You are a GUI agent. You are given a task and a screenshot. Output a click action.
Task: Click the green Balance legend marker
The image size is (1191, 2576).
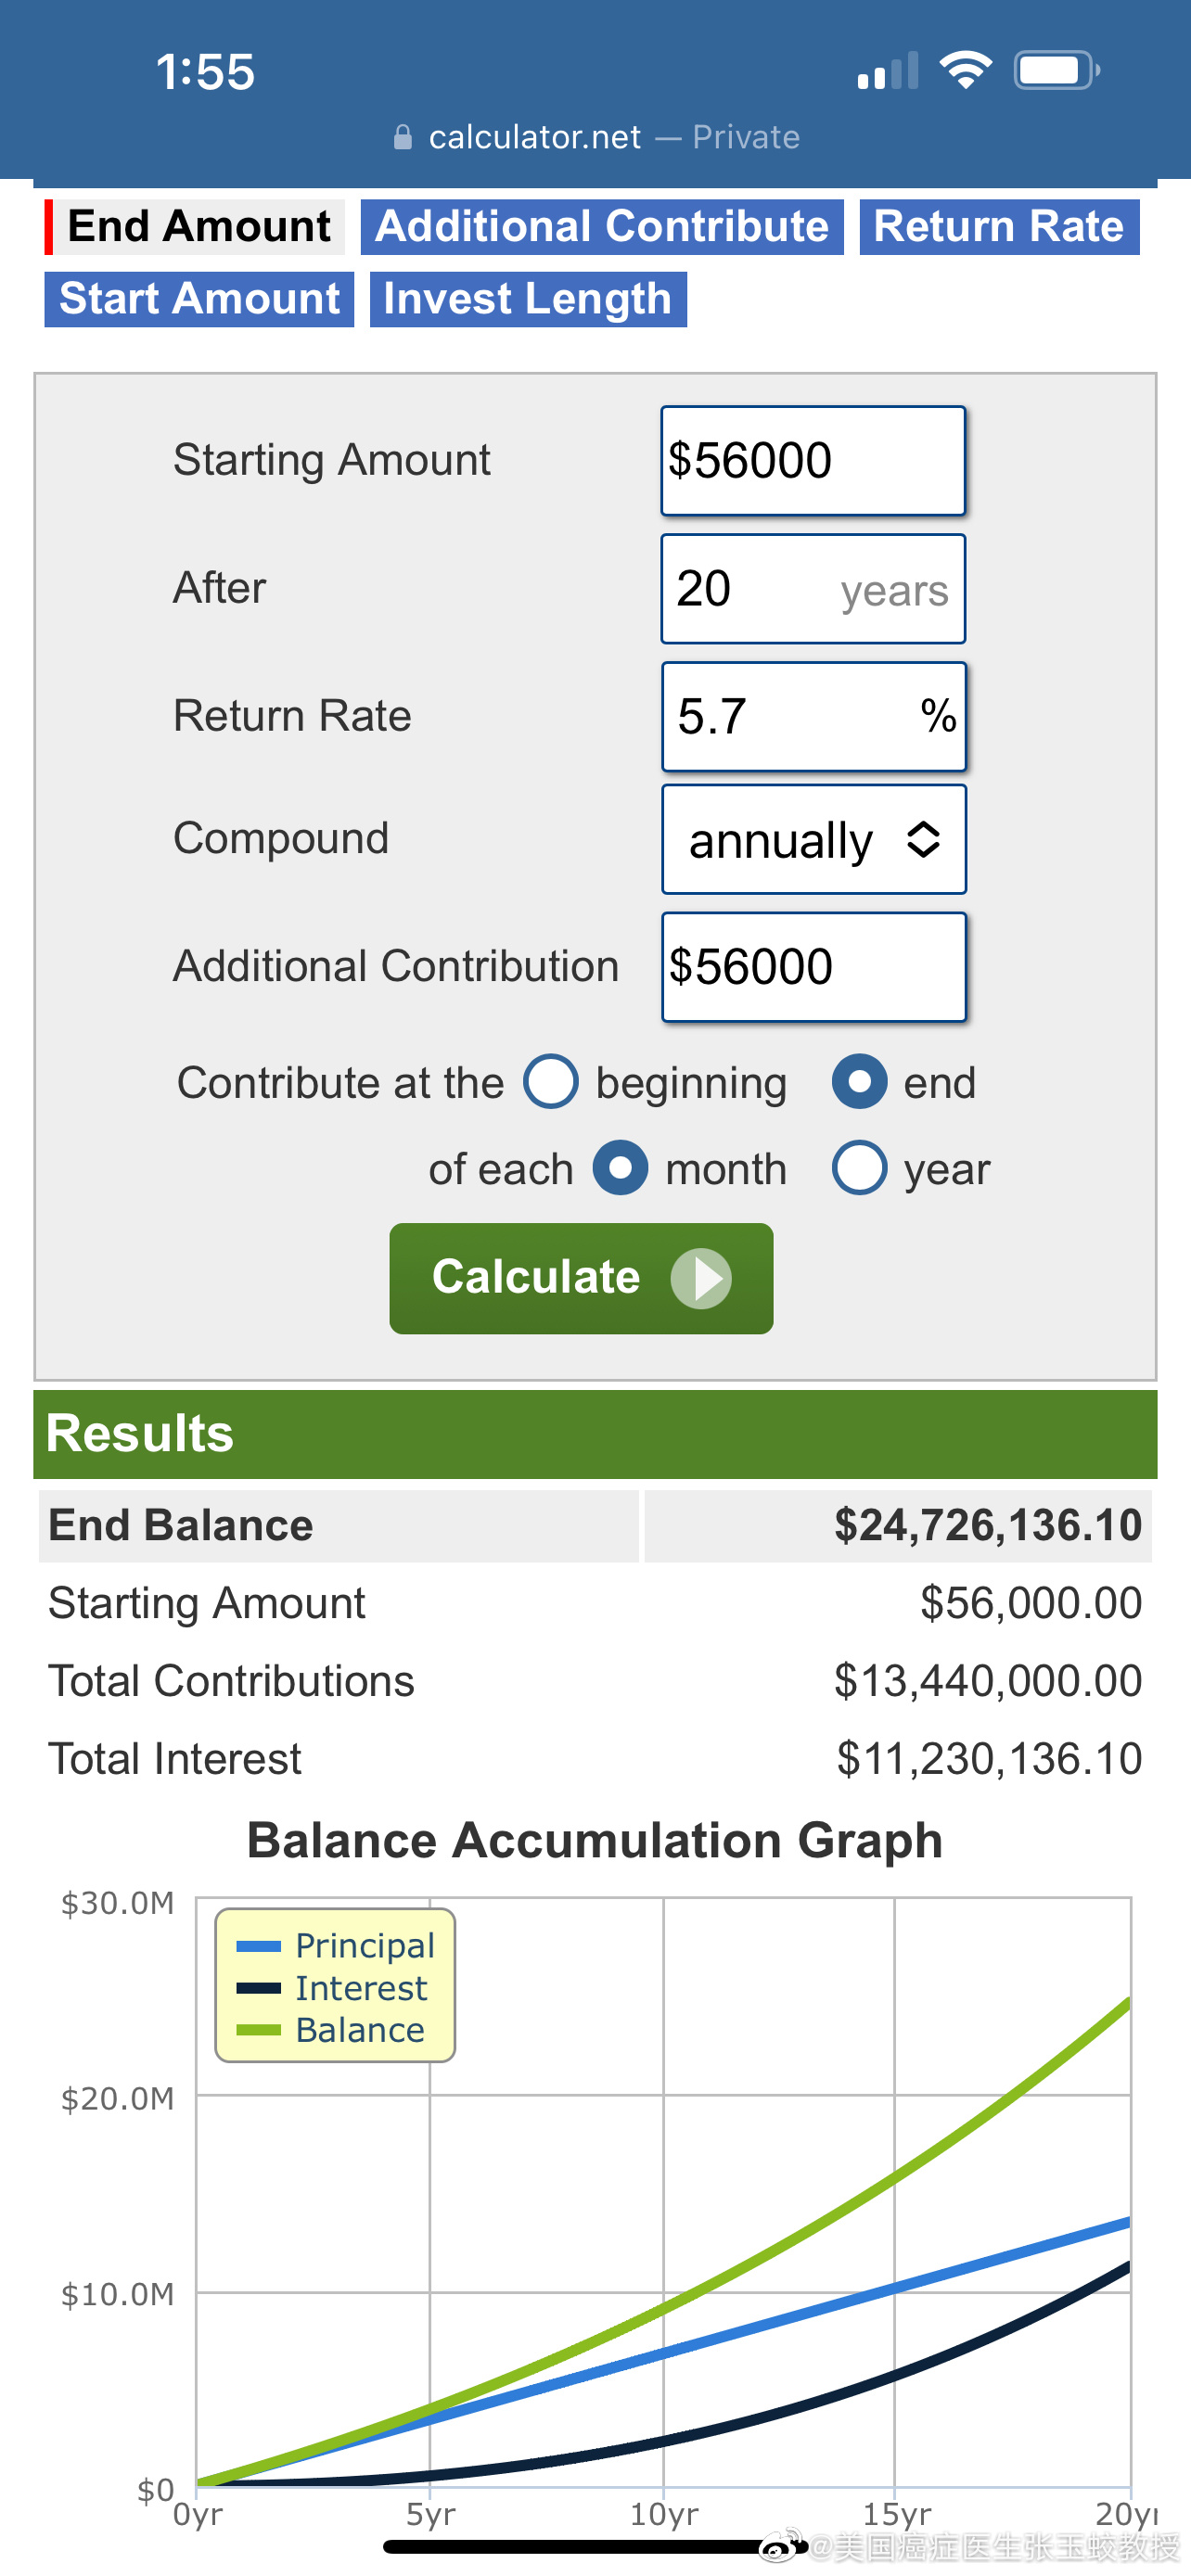click(x=258, y=2030)
